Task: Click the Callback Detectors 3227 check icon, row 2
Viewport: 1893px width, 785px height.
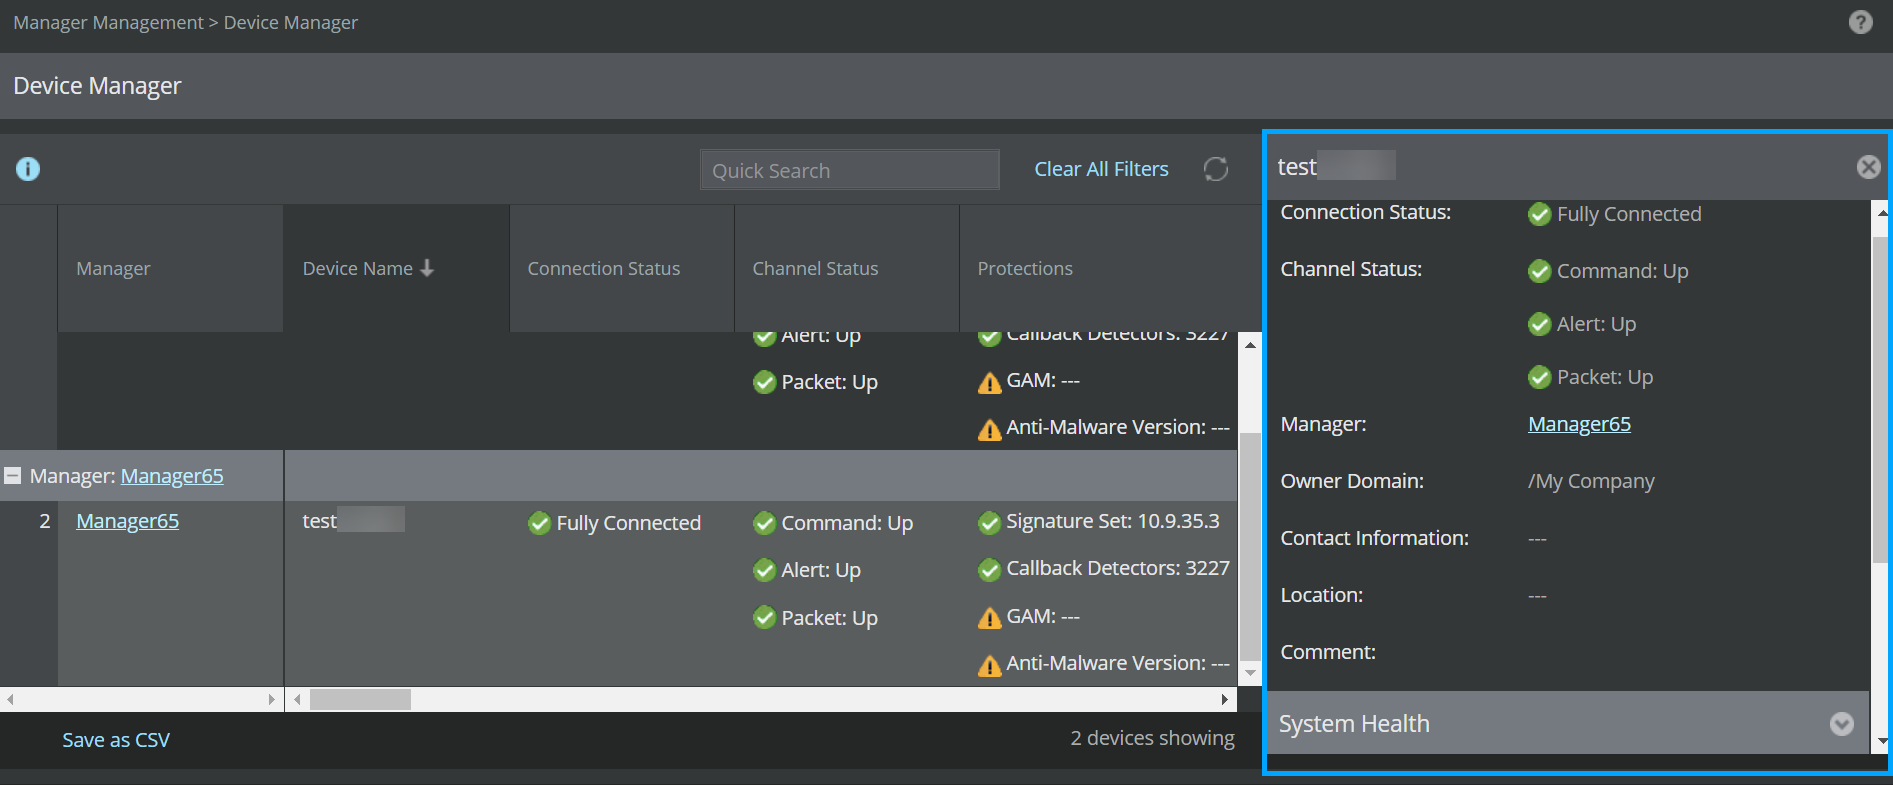Action: pos(990,570)
